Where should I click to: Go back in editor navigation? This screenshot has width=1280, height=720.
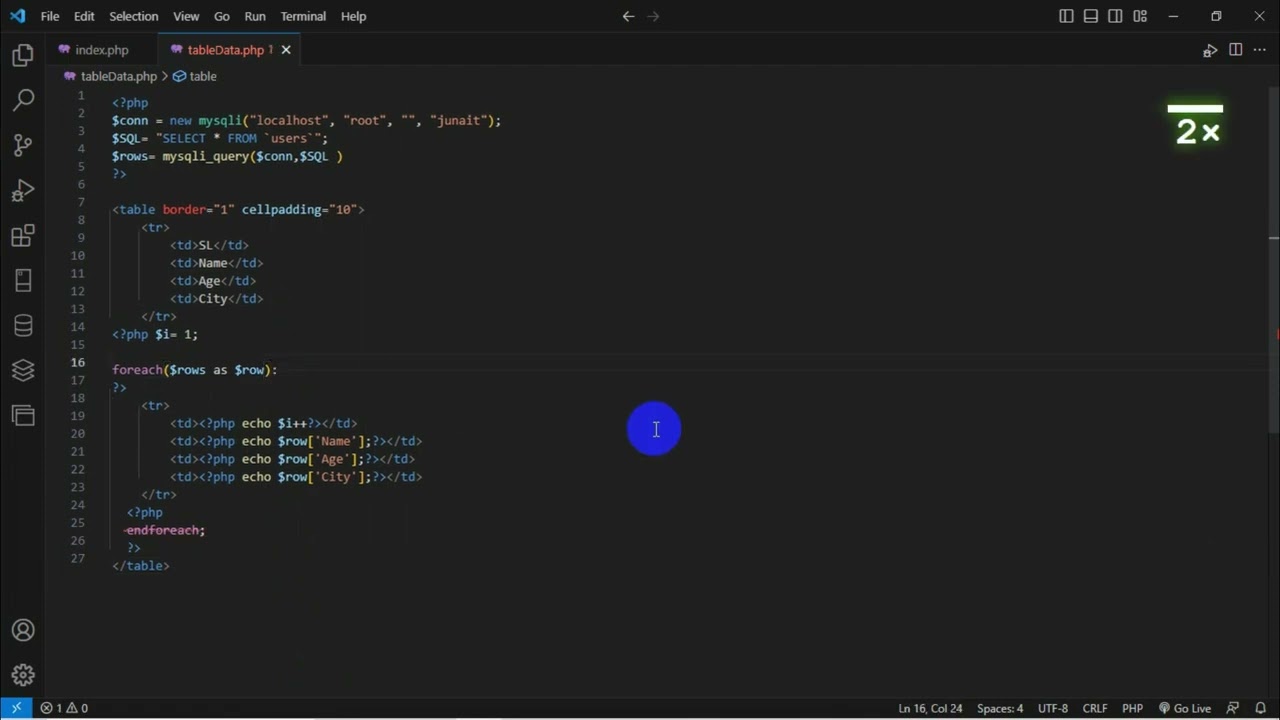click(x=628, y=16)
